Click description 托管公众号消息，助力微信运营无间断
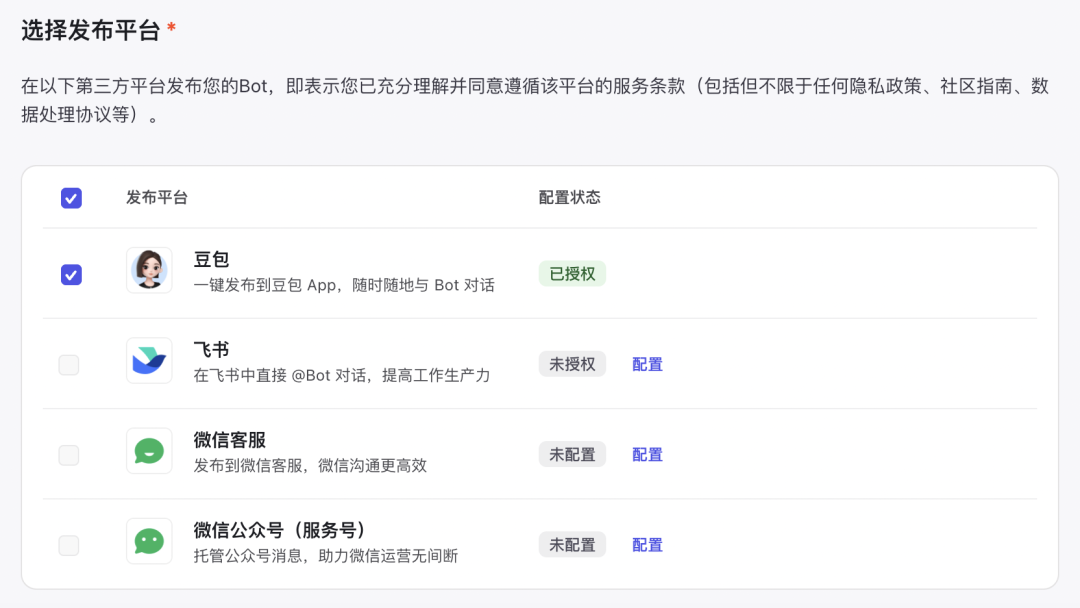 click(x=326, y=556)
